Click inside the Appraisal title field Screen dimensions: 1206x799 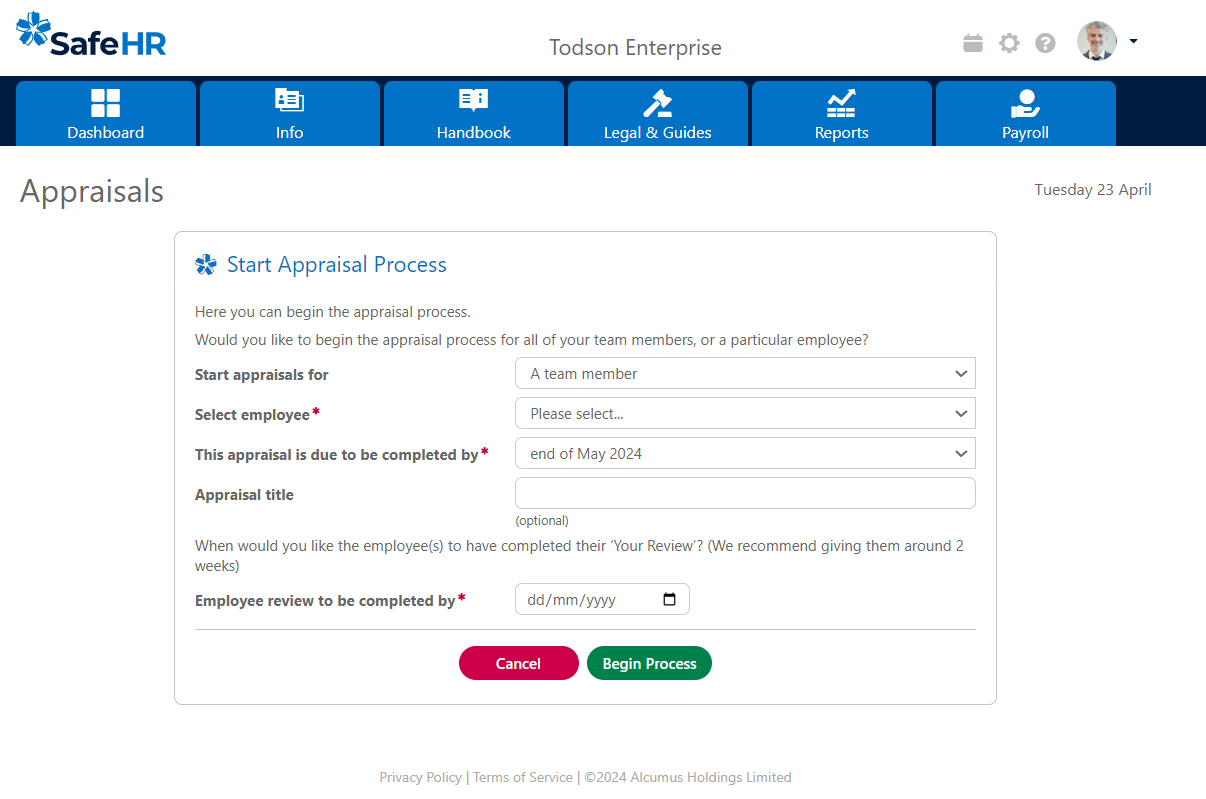(744, 492)
